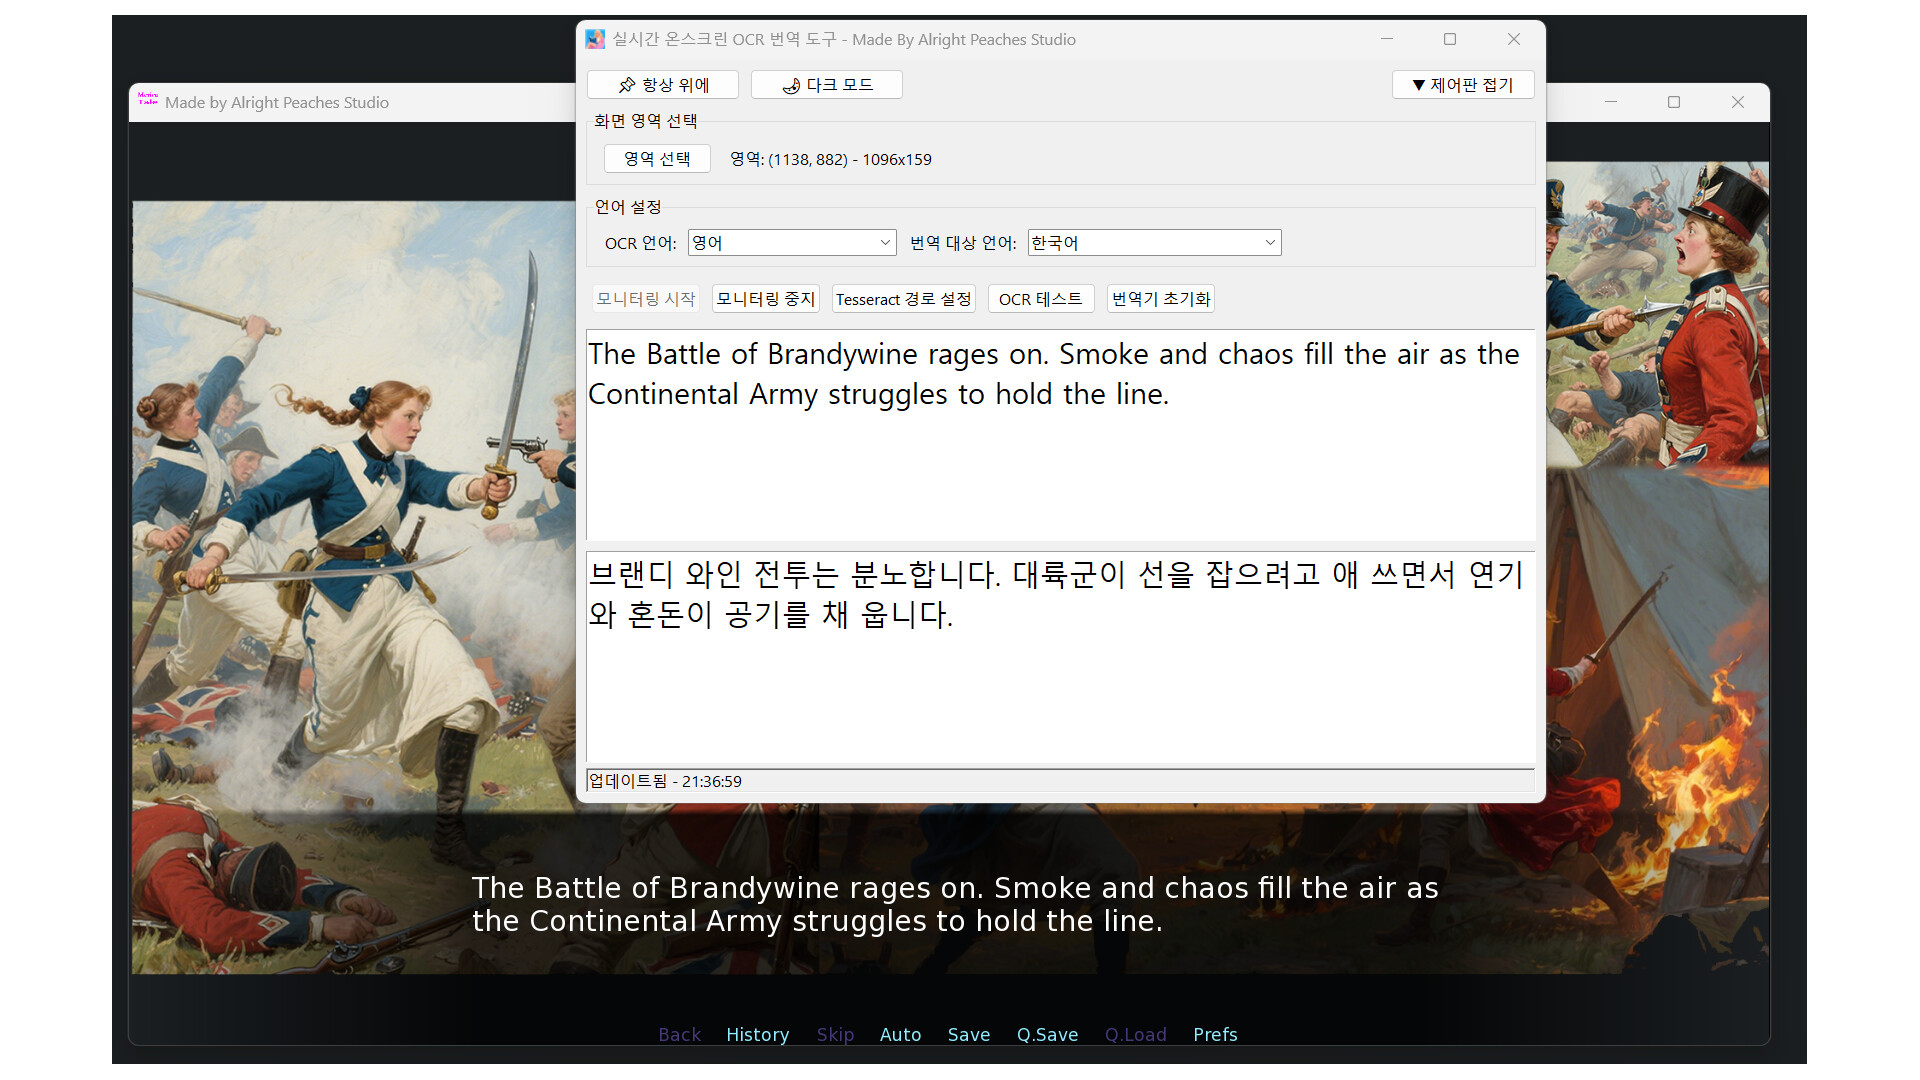This screenshot has width=1920, height=1080.
Task: Click the 영역 선택 region select button
Action: click(x=657, y=158)
